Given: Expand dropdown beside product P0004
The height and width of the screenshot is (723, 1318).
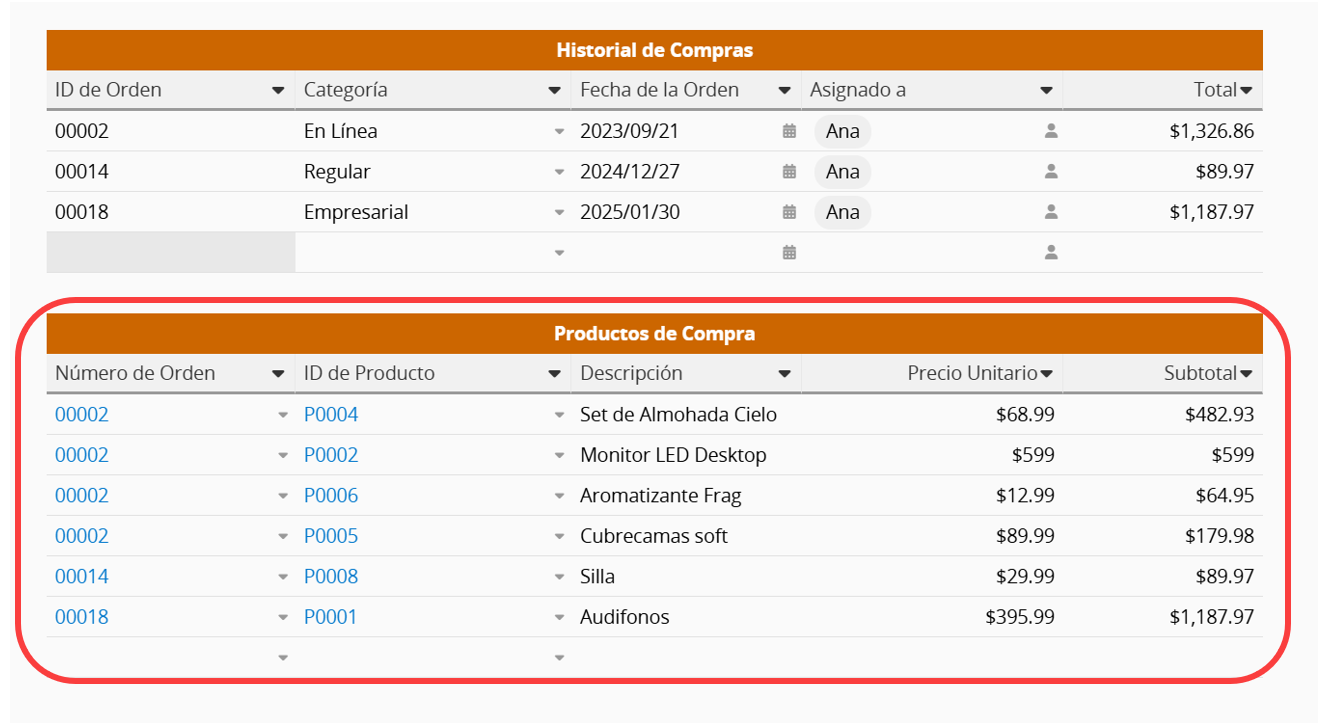Looking at the screenshot, I should click(559, 415).
